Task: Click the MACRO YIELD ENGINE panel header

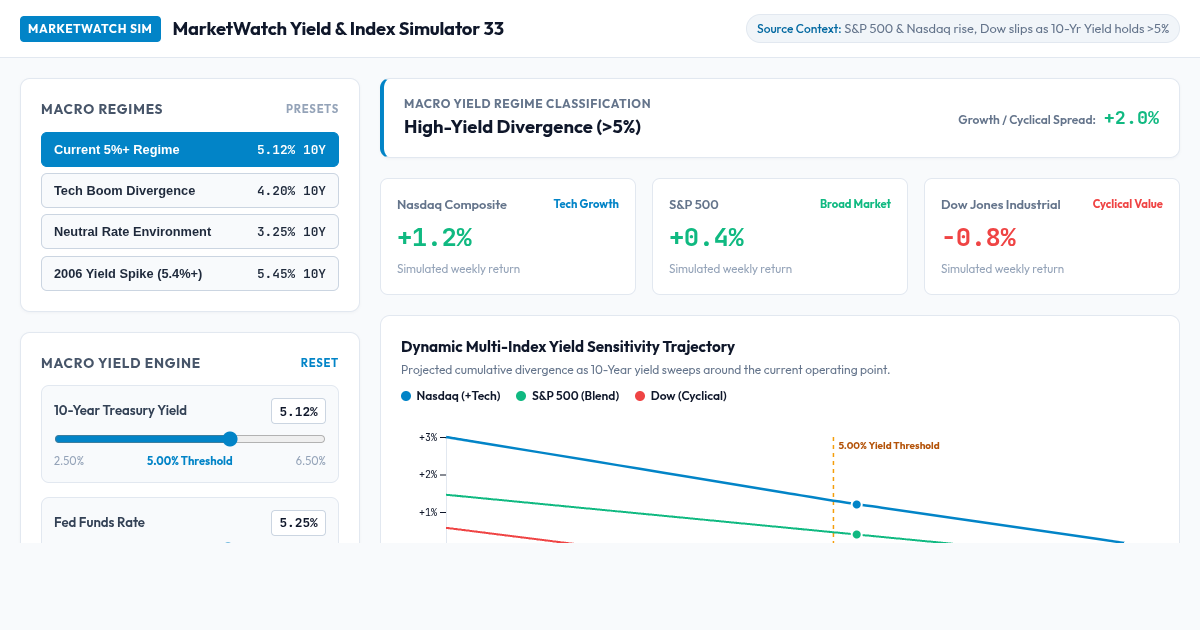Action: [121, 363]
